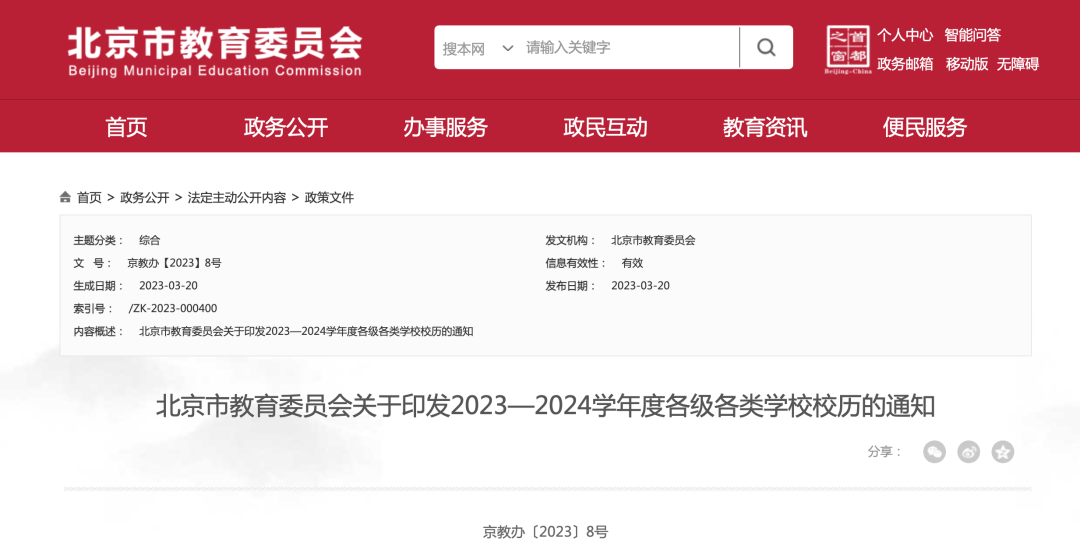The width and height of the screenshot is (1080, 549).
Task: Click 京教办〔2023〕8号 below the divider
Action: [546, 532]
